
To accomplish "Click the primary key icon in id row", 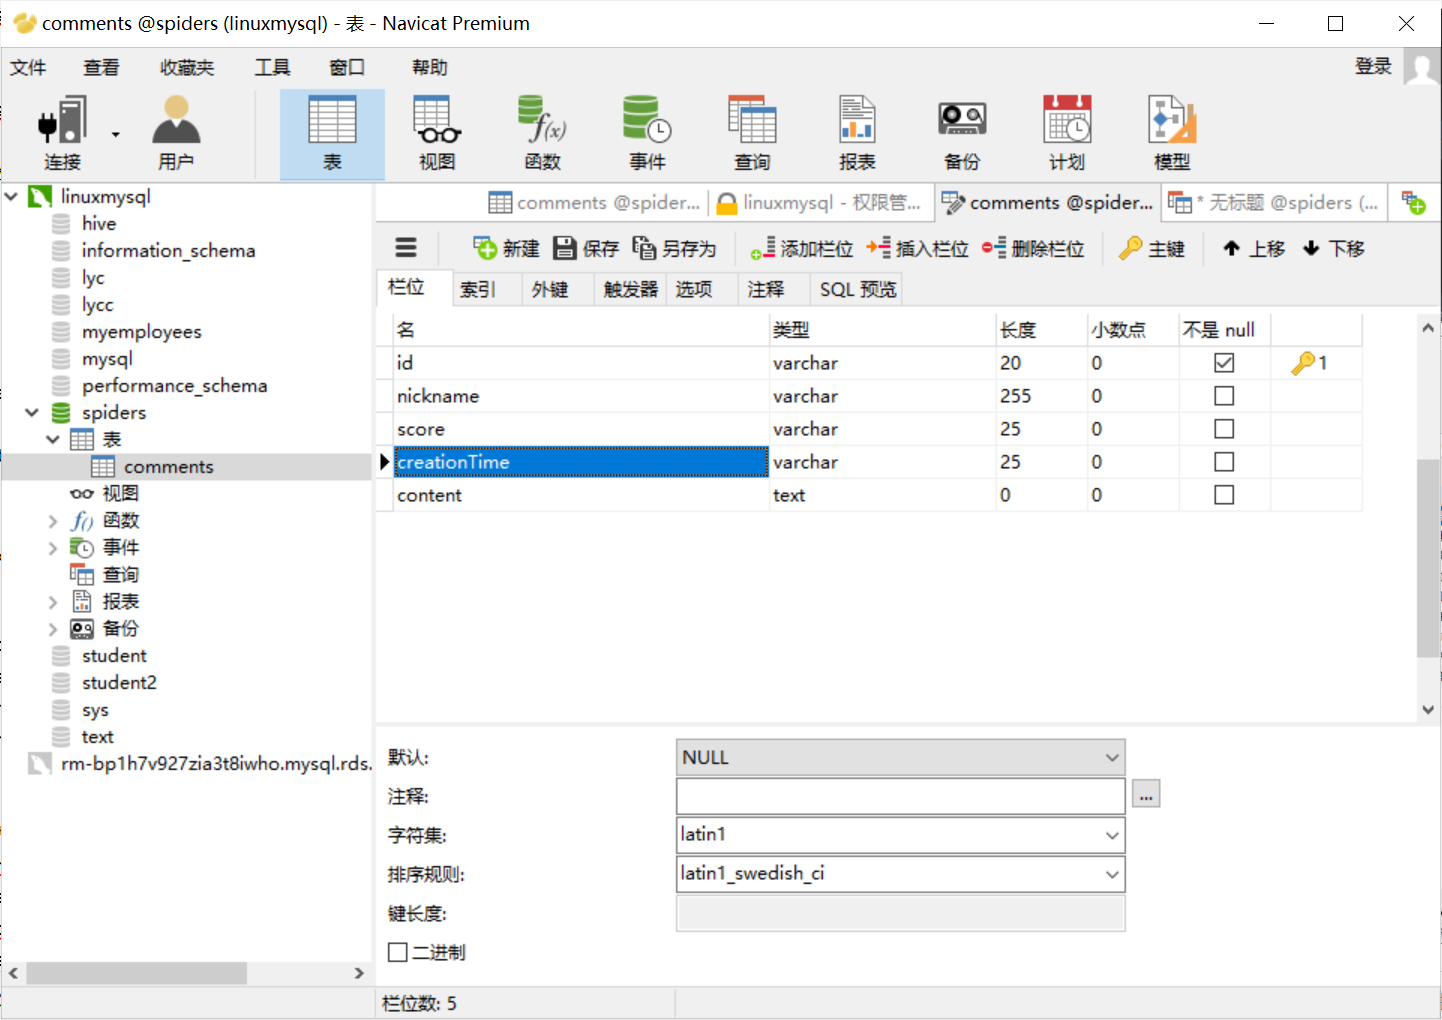I will (1303, 363).
